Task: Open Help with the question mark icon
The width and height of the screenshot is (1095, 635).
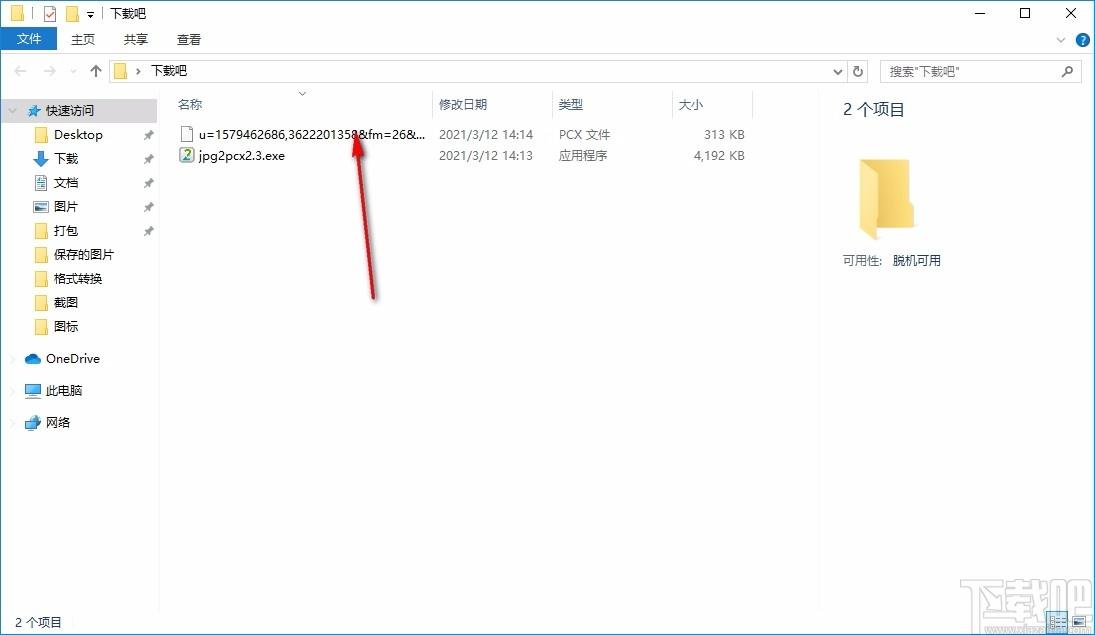Action: click(1082, 40)
